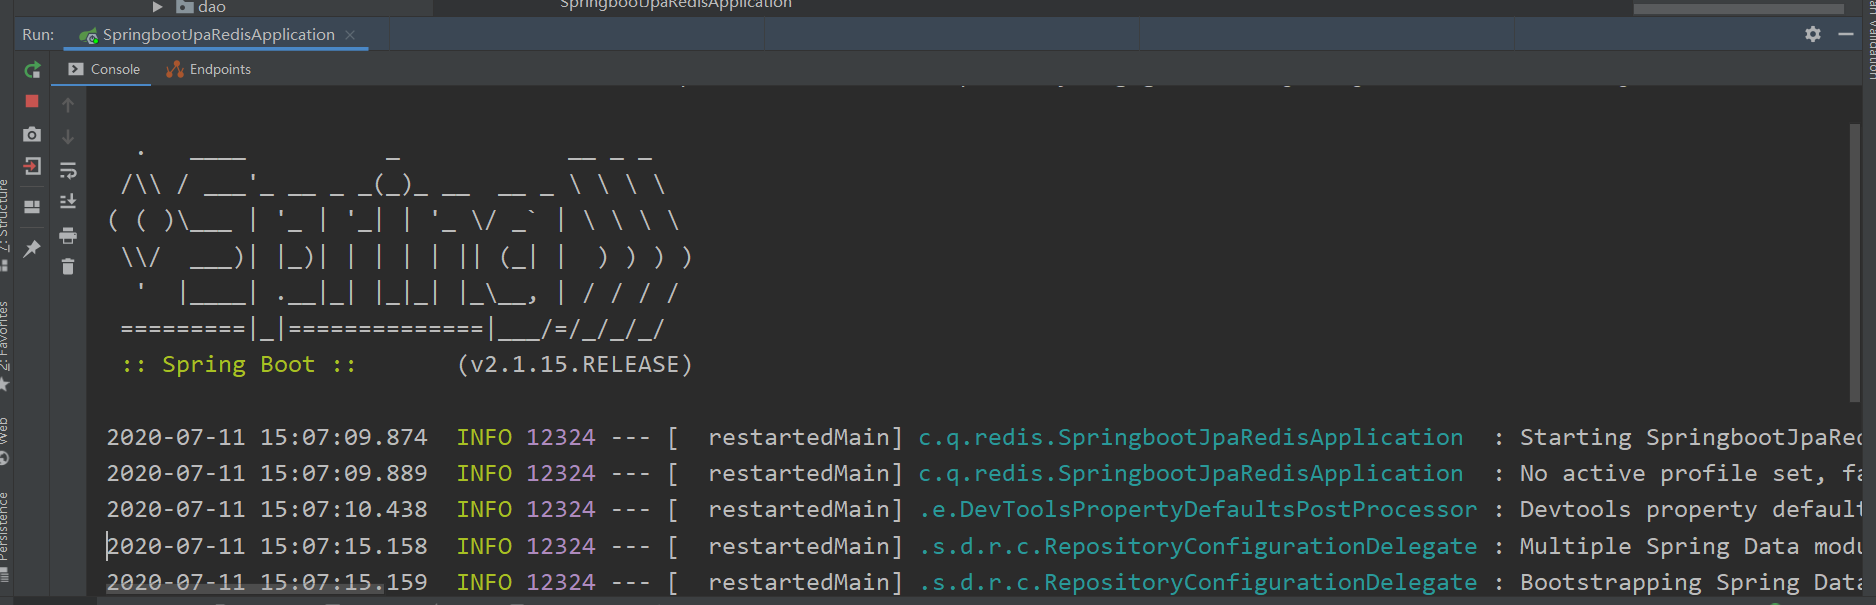1876x605 pixels.
Task: Pin the Run tab with pushpin icon
Action: coord(32,248)
